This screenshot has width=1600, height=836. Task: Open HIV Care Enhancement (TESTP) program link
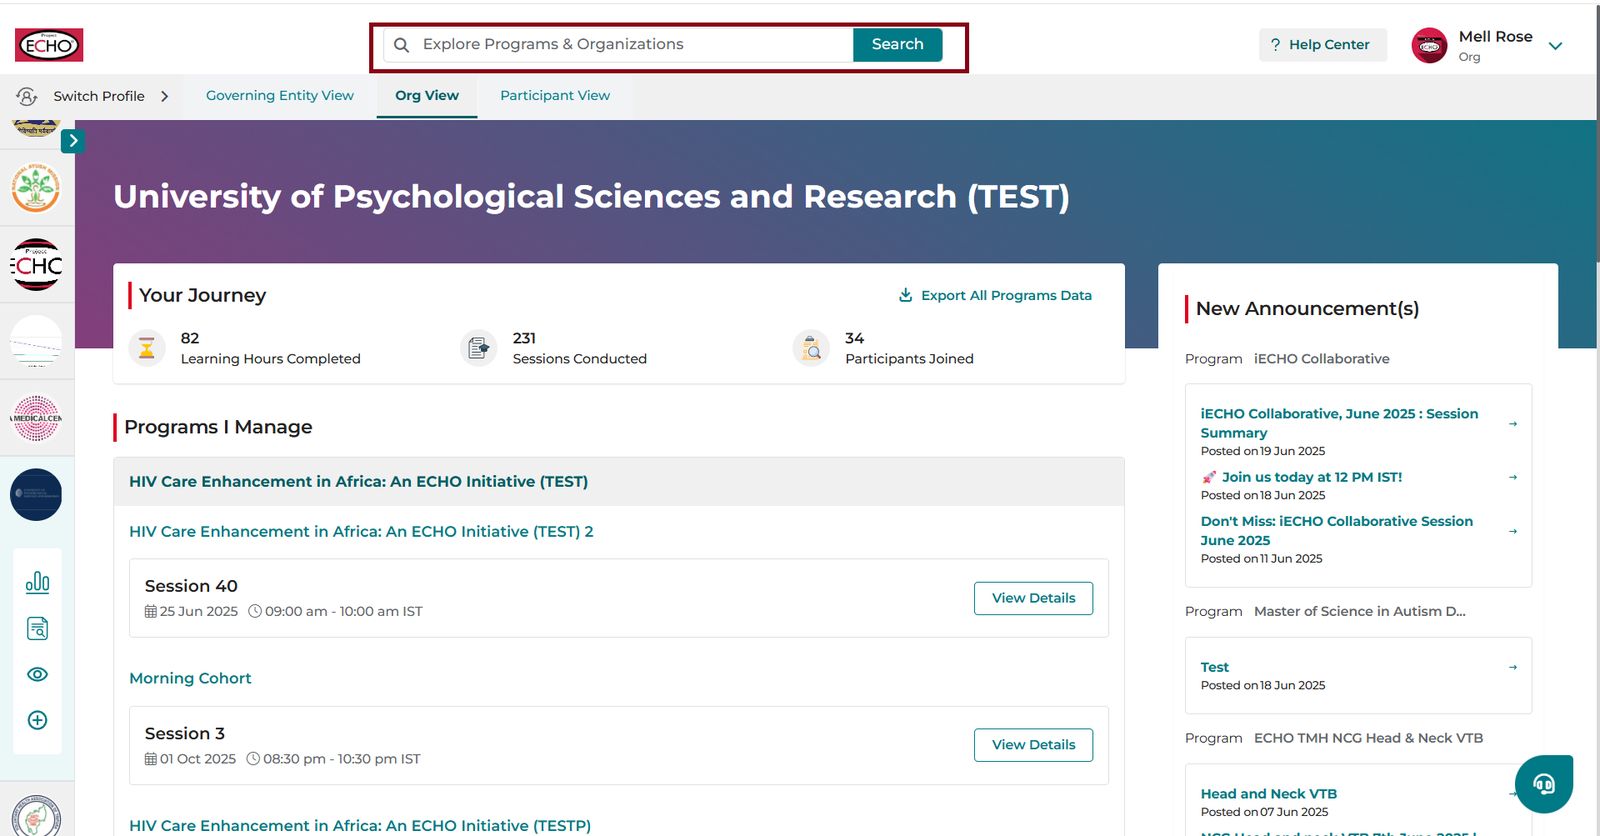(360, 826)
